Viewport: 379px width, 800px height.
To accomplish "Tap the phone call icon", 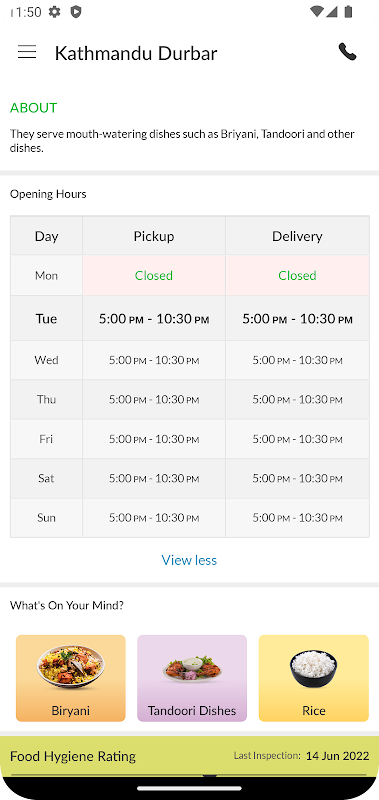I will (x=347, y=52).
